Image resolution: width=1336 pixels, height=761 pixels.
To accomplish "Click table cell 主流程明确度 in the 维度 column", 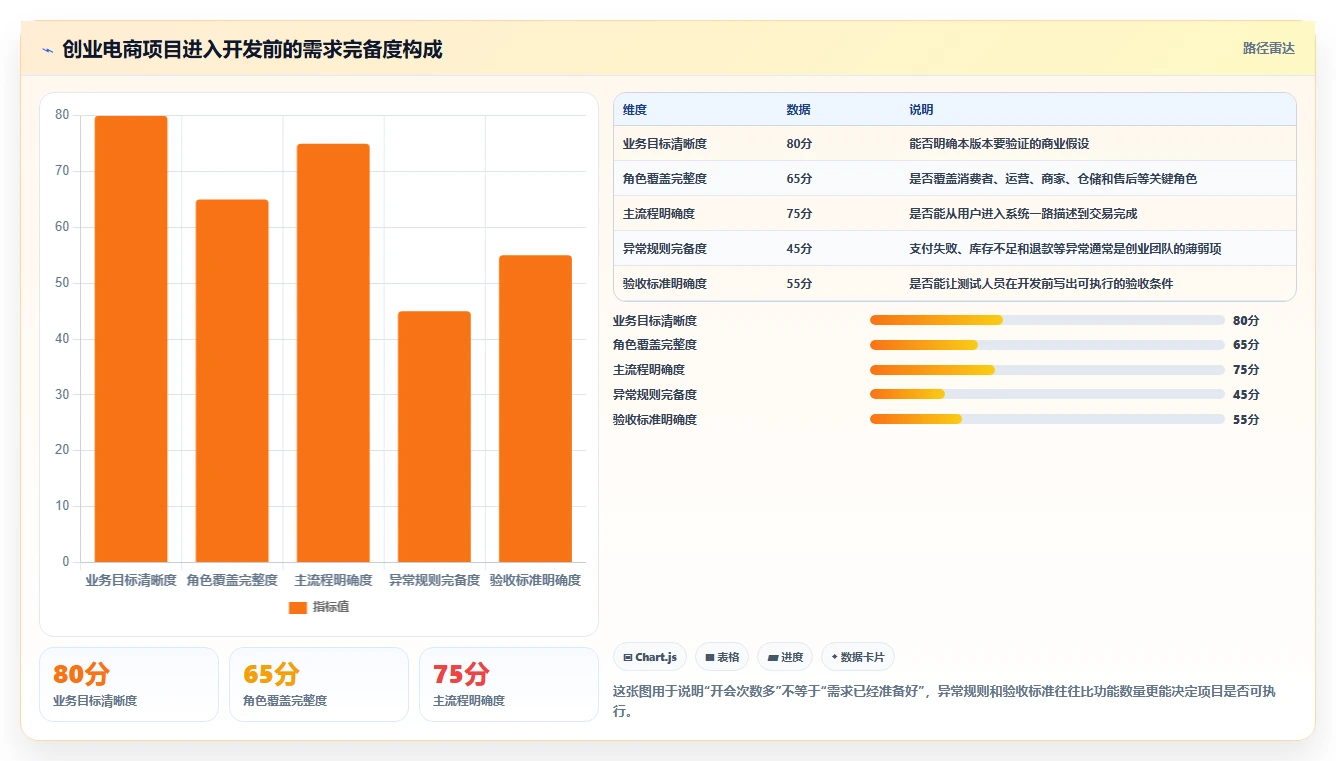I will pyautogui.click(x=659, y=214).
